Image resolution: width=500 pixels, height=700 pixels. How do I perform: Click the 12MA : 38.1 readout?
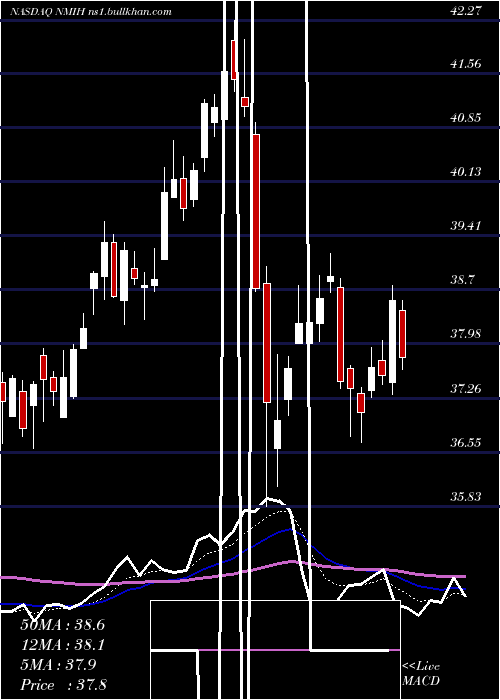(62, 645)
